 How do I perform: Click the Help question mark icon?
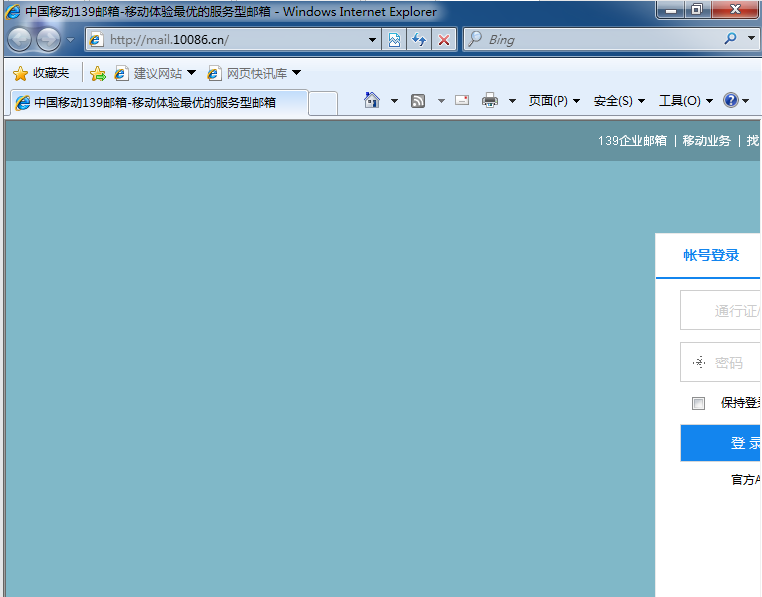pyautogui.click(x=730, y=101)
